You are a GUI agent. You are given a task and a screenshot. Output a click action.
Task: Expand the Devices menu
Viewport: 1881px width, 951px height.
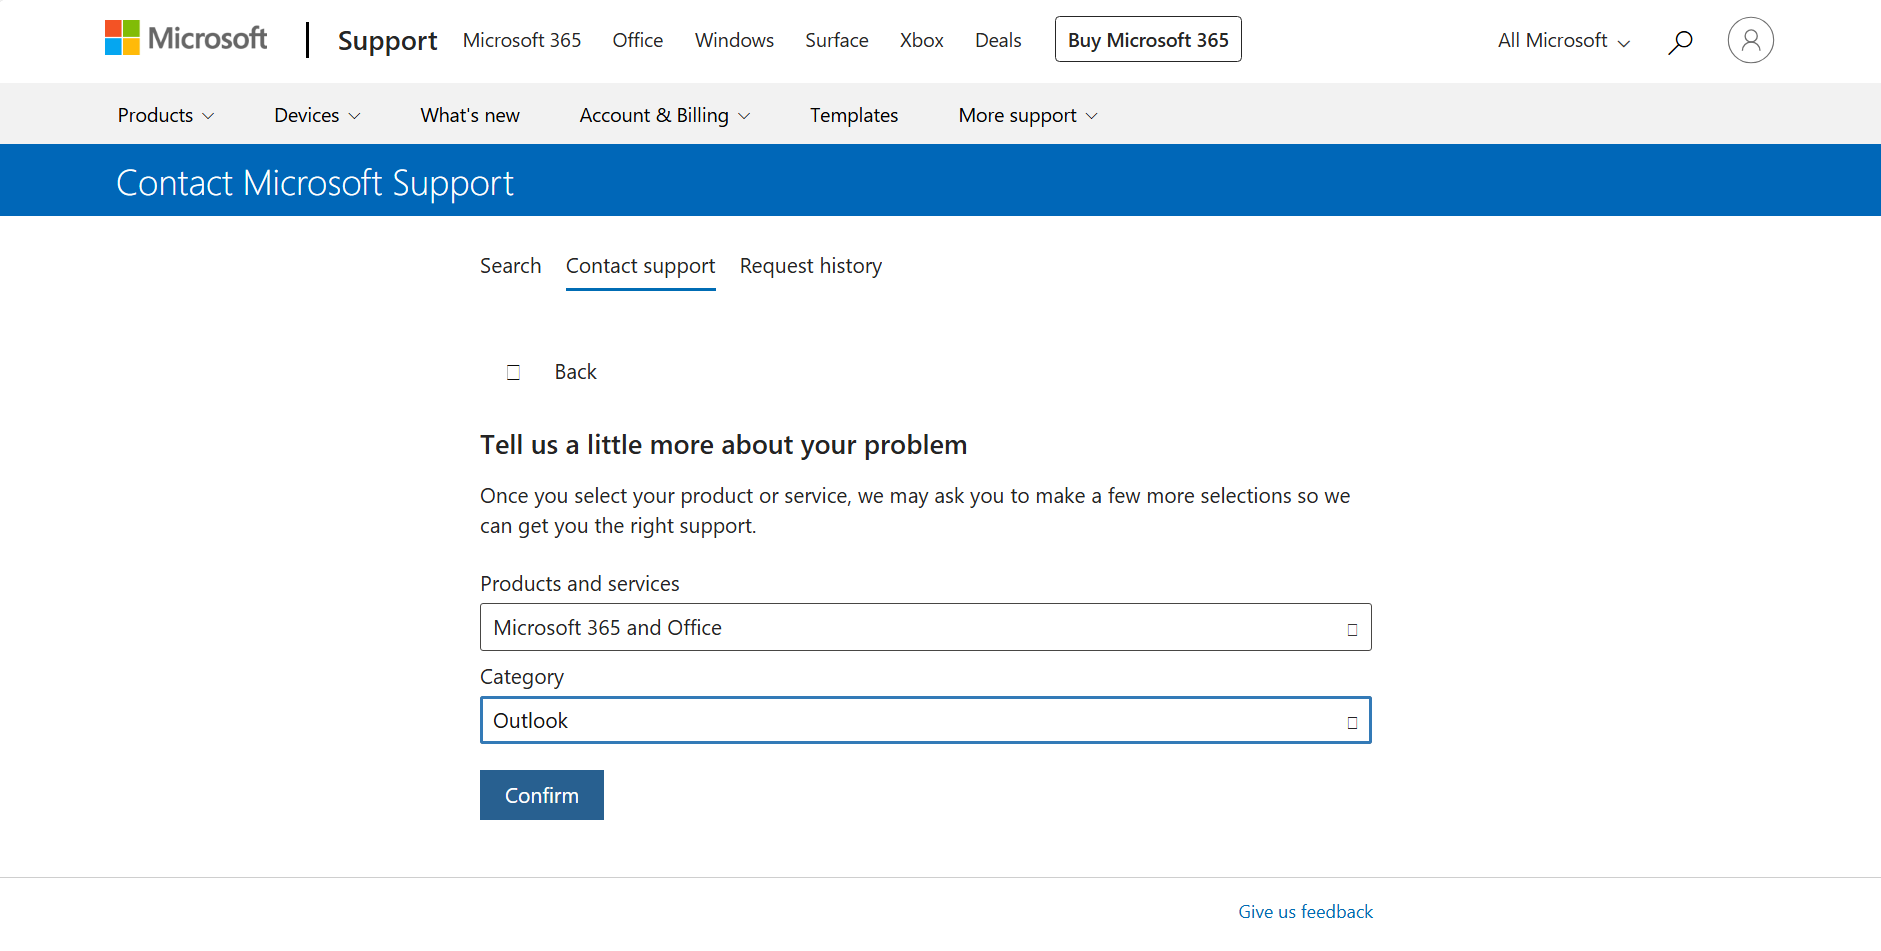[316, 115]
